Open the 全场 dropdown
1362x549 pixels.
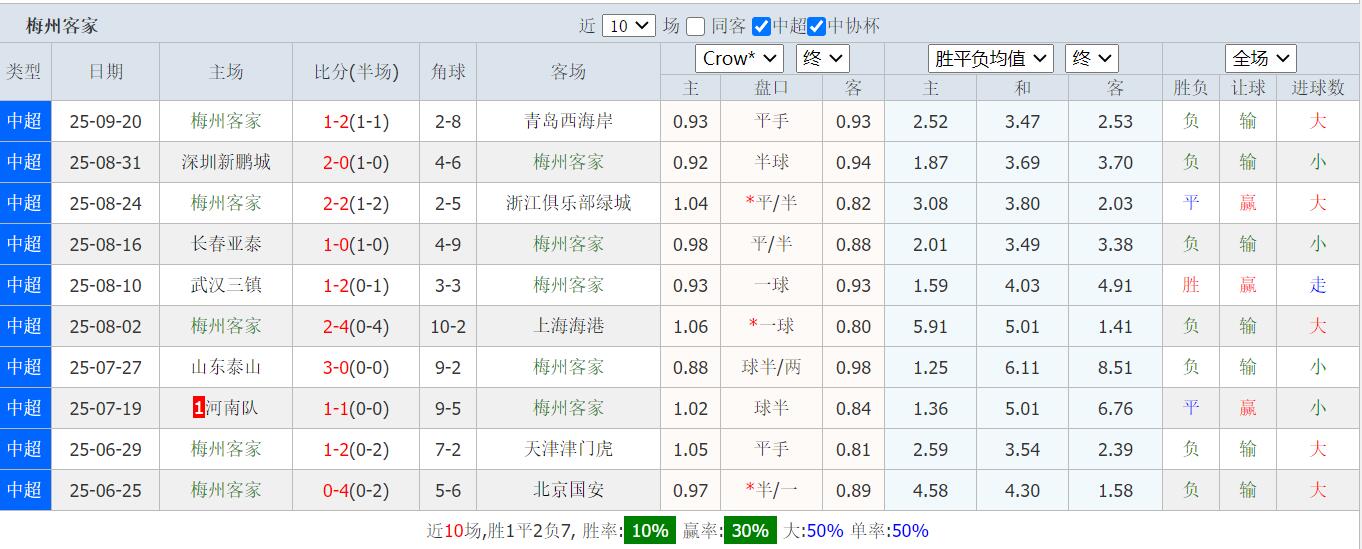[x=1260, y=59]
